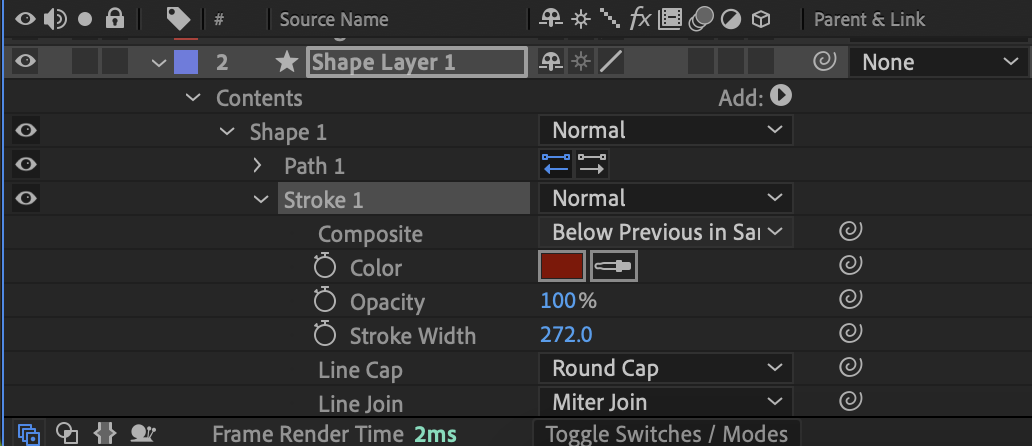This screenshot has width=1032, height=446.
Task: Toggle the Render Time snail pane icon
Action: [142, 433]
